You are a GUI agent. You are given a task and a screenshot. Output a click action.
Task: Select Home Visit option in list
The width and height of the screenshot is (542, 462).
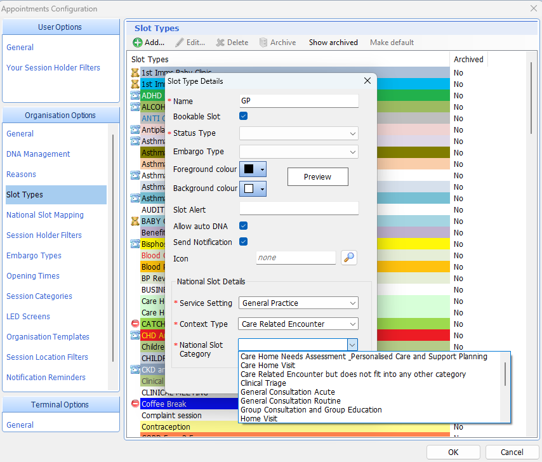(x=259, y=418)
